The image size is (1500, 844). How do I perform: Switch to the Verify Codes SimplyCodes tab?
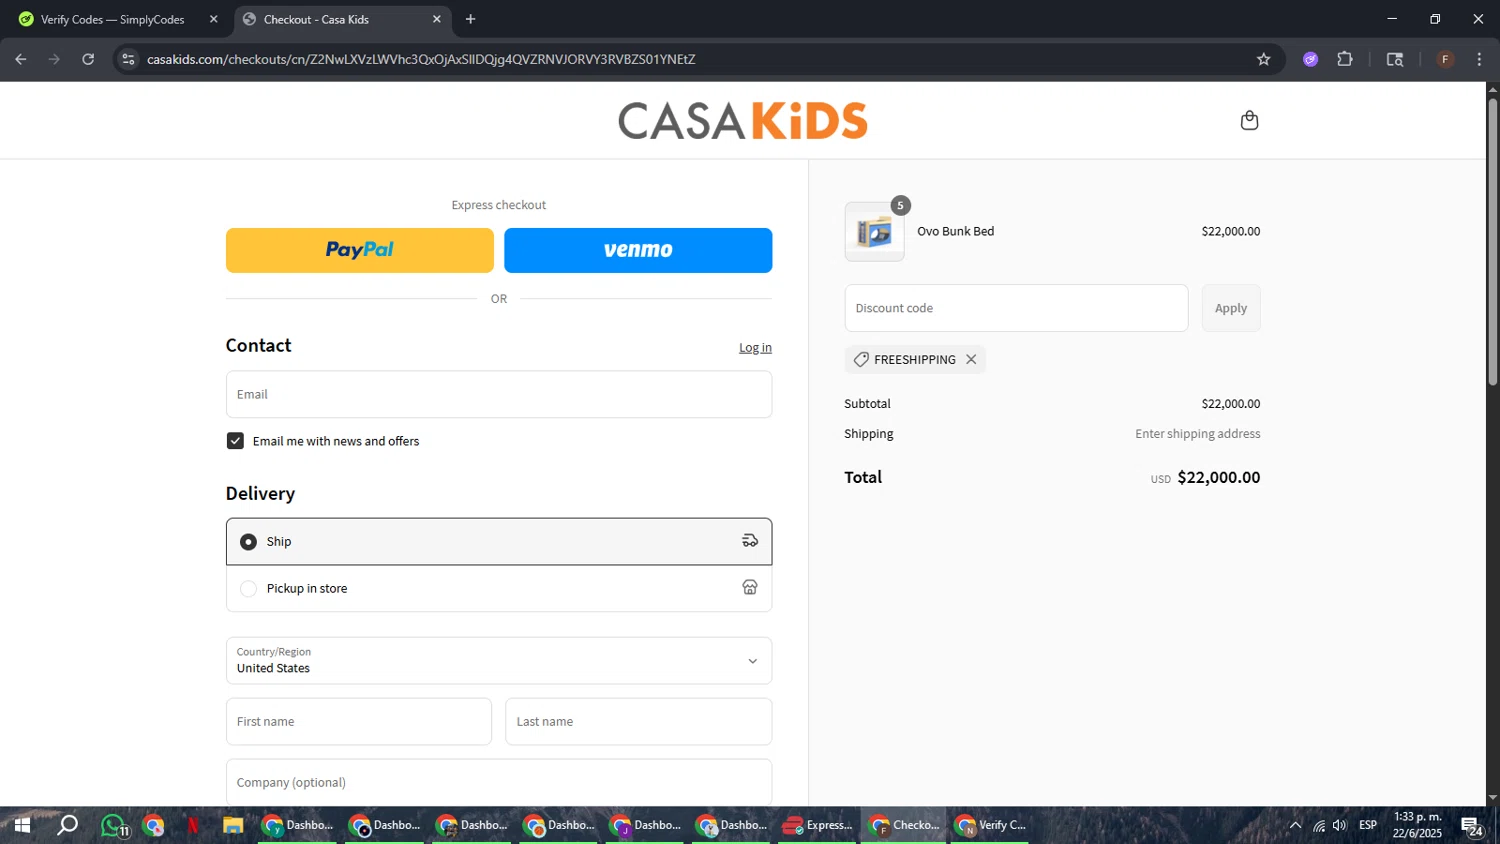click(118, 19)
